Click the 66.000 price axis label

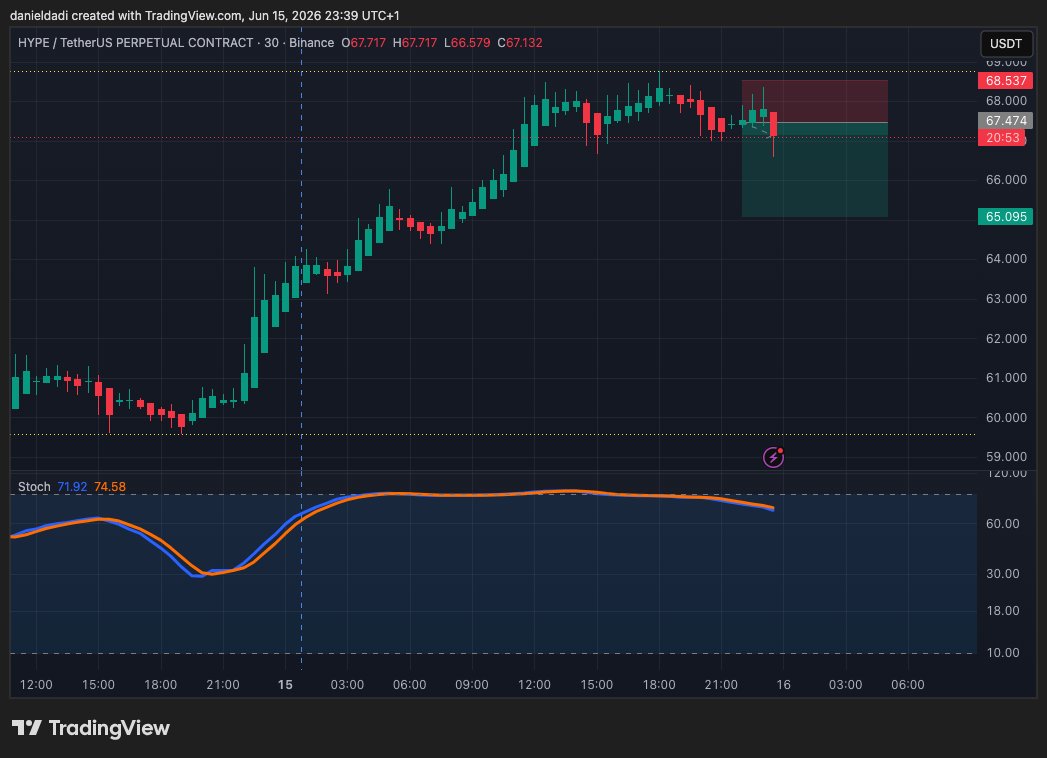click(1006, 180)
